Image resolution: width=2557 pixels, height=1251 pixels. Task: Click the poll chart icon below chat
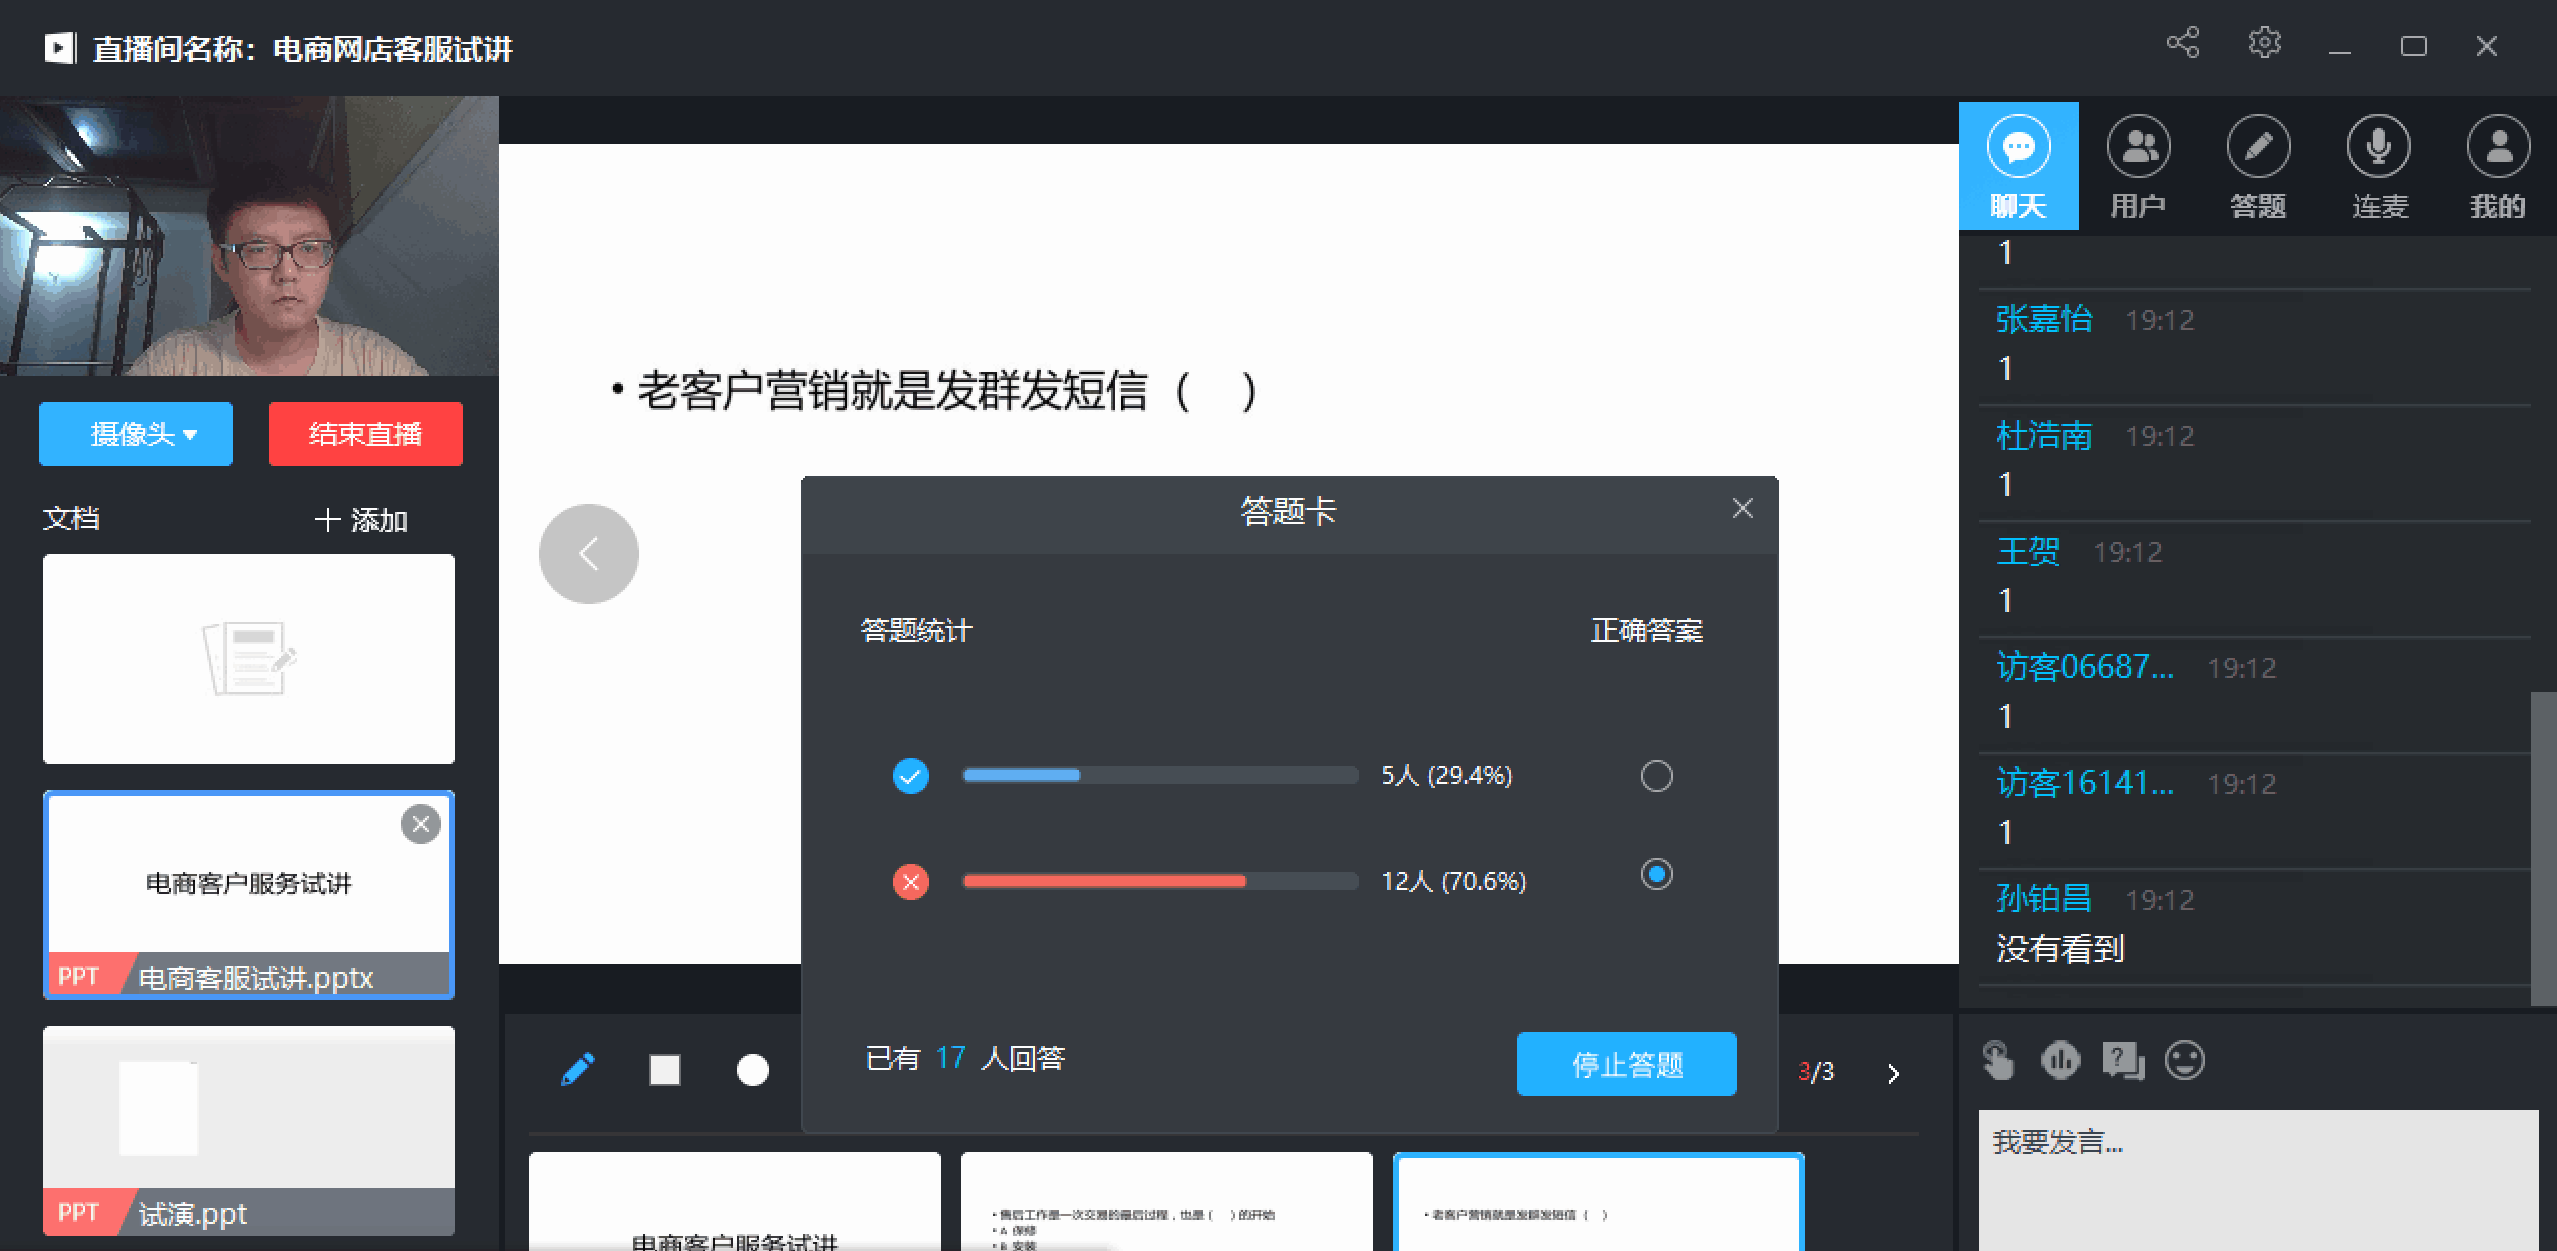2060,1060
